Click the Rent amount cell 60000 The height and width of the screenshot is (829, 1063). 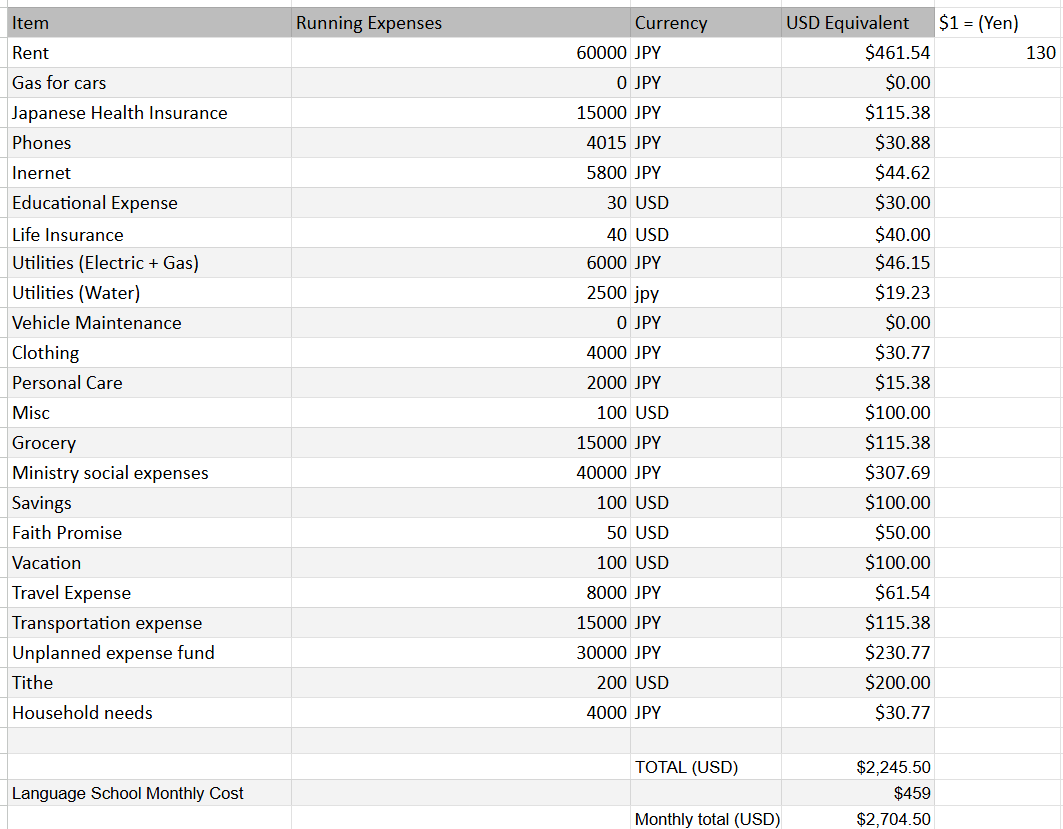tap(461, 53)
